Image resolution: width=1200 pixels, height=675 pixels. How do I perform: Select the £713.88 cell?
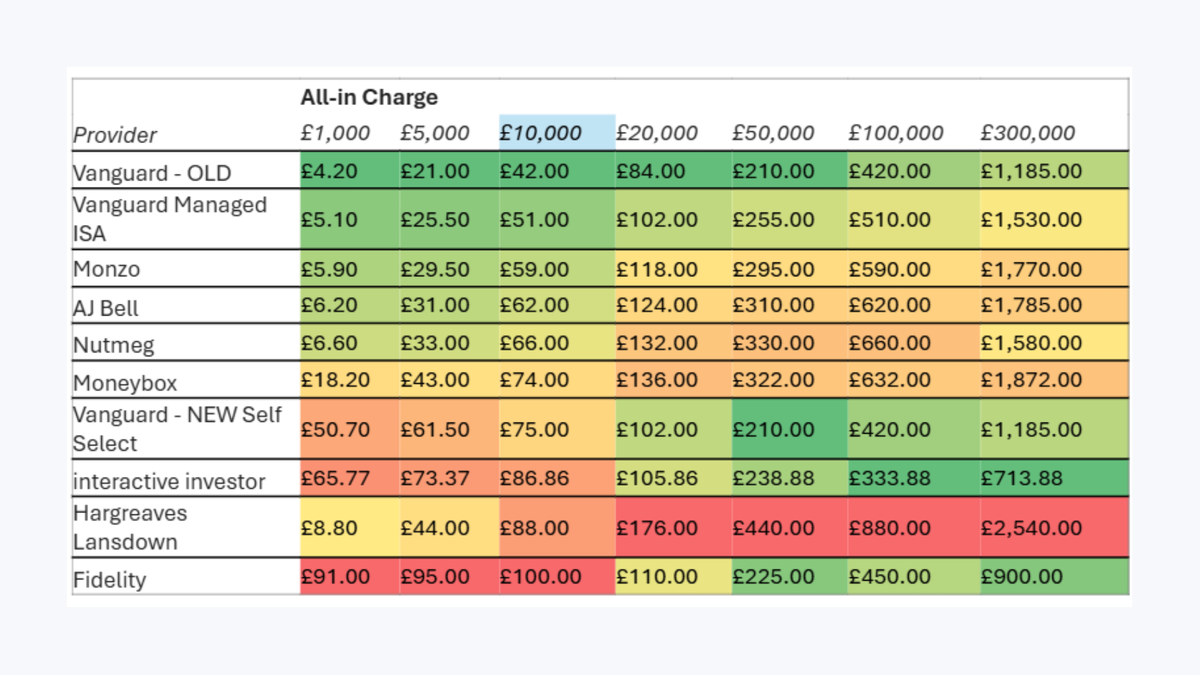(x=1055, y=478)
